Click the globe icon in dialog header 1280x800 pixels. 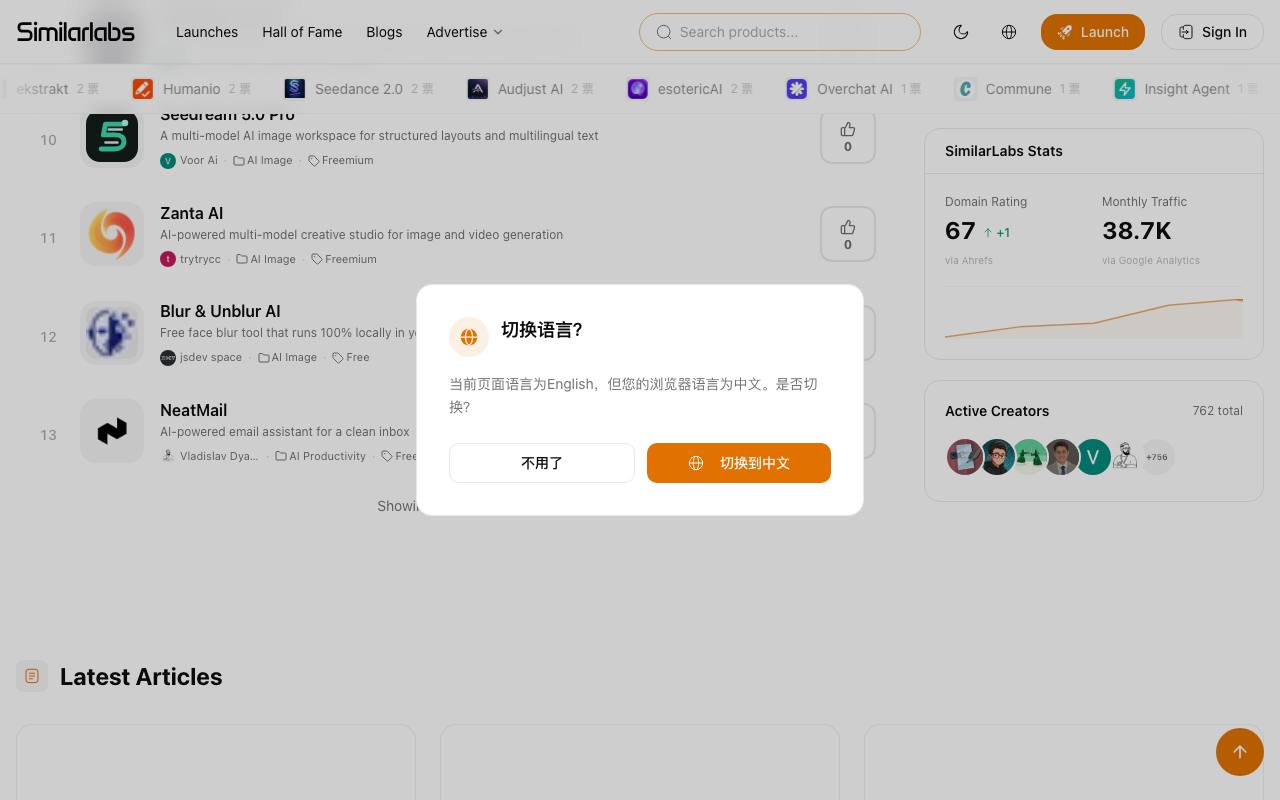pyautogui.click(x=469, y=337)
